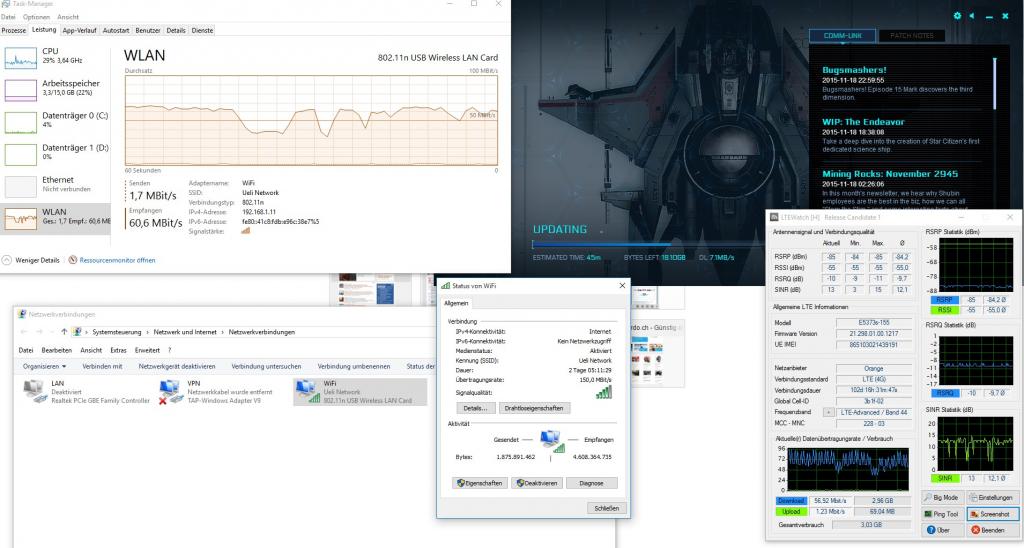Screen dimensions: 1024x548
Task: Select the VPN TAP-Windows adapter icon
Action: [x=171, y=391]
